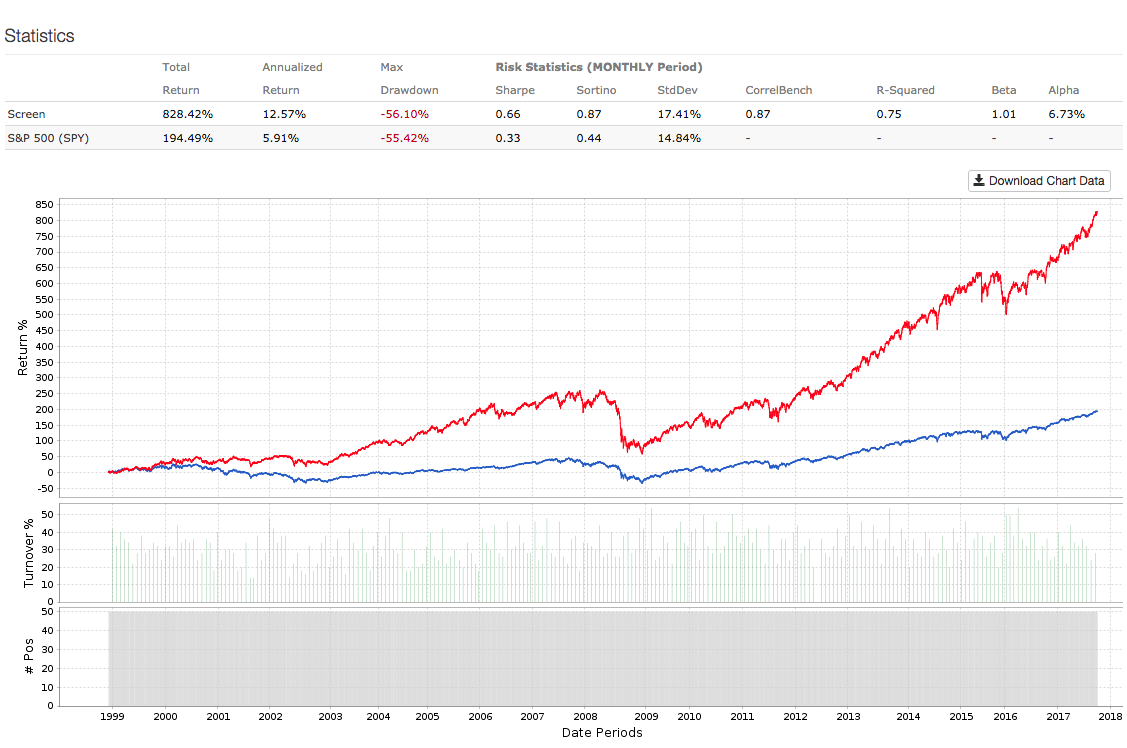This screenshot has width=1127, height=748.
Task: Select the S&P 500 (SPY) row label
Action: point(48,138)
